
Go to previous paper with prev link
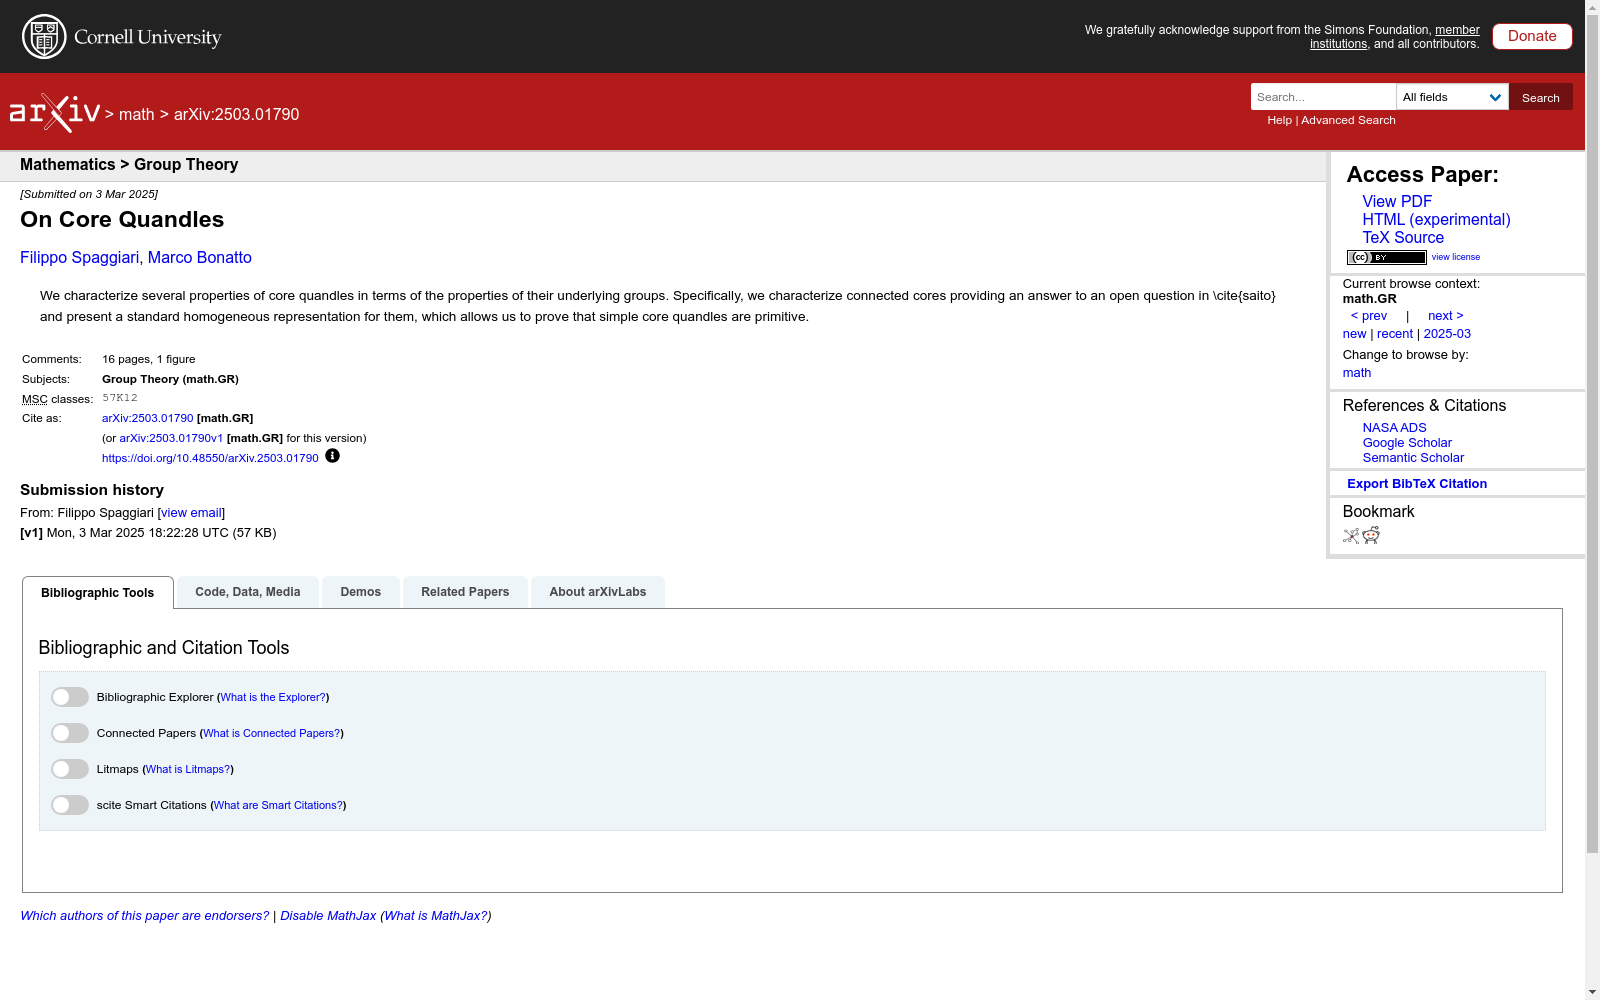tap(1369, 316)
